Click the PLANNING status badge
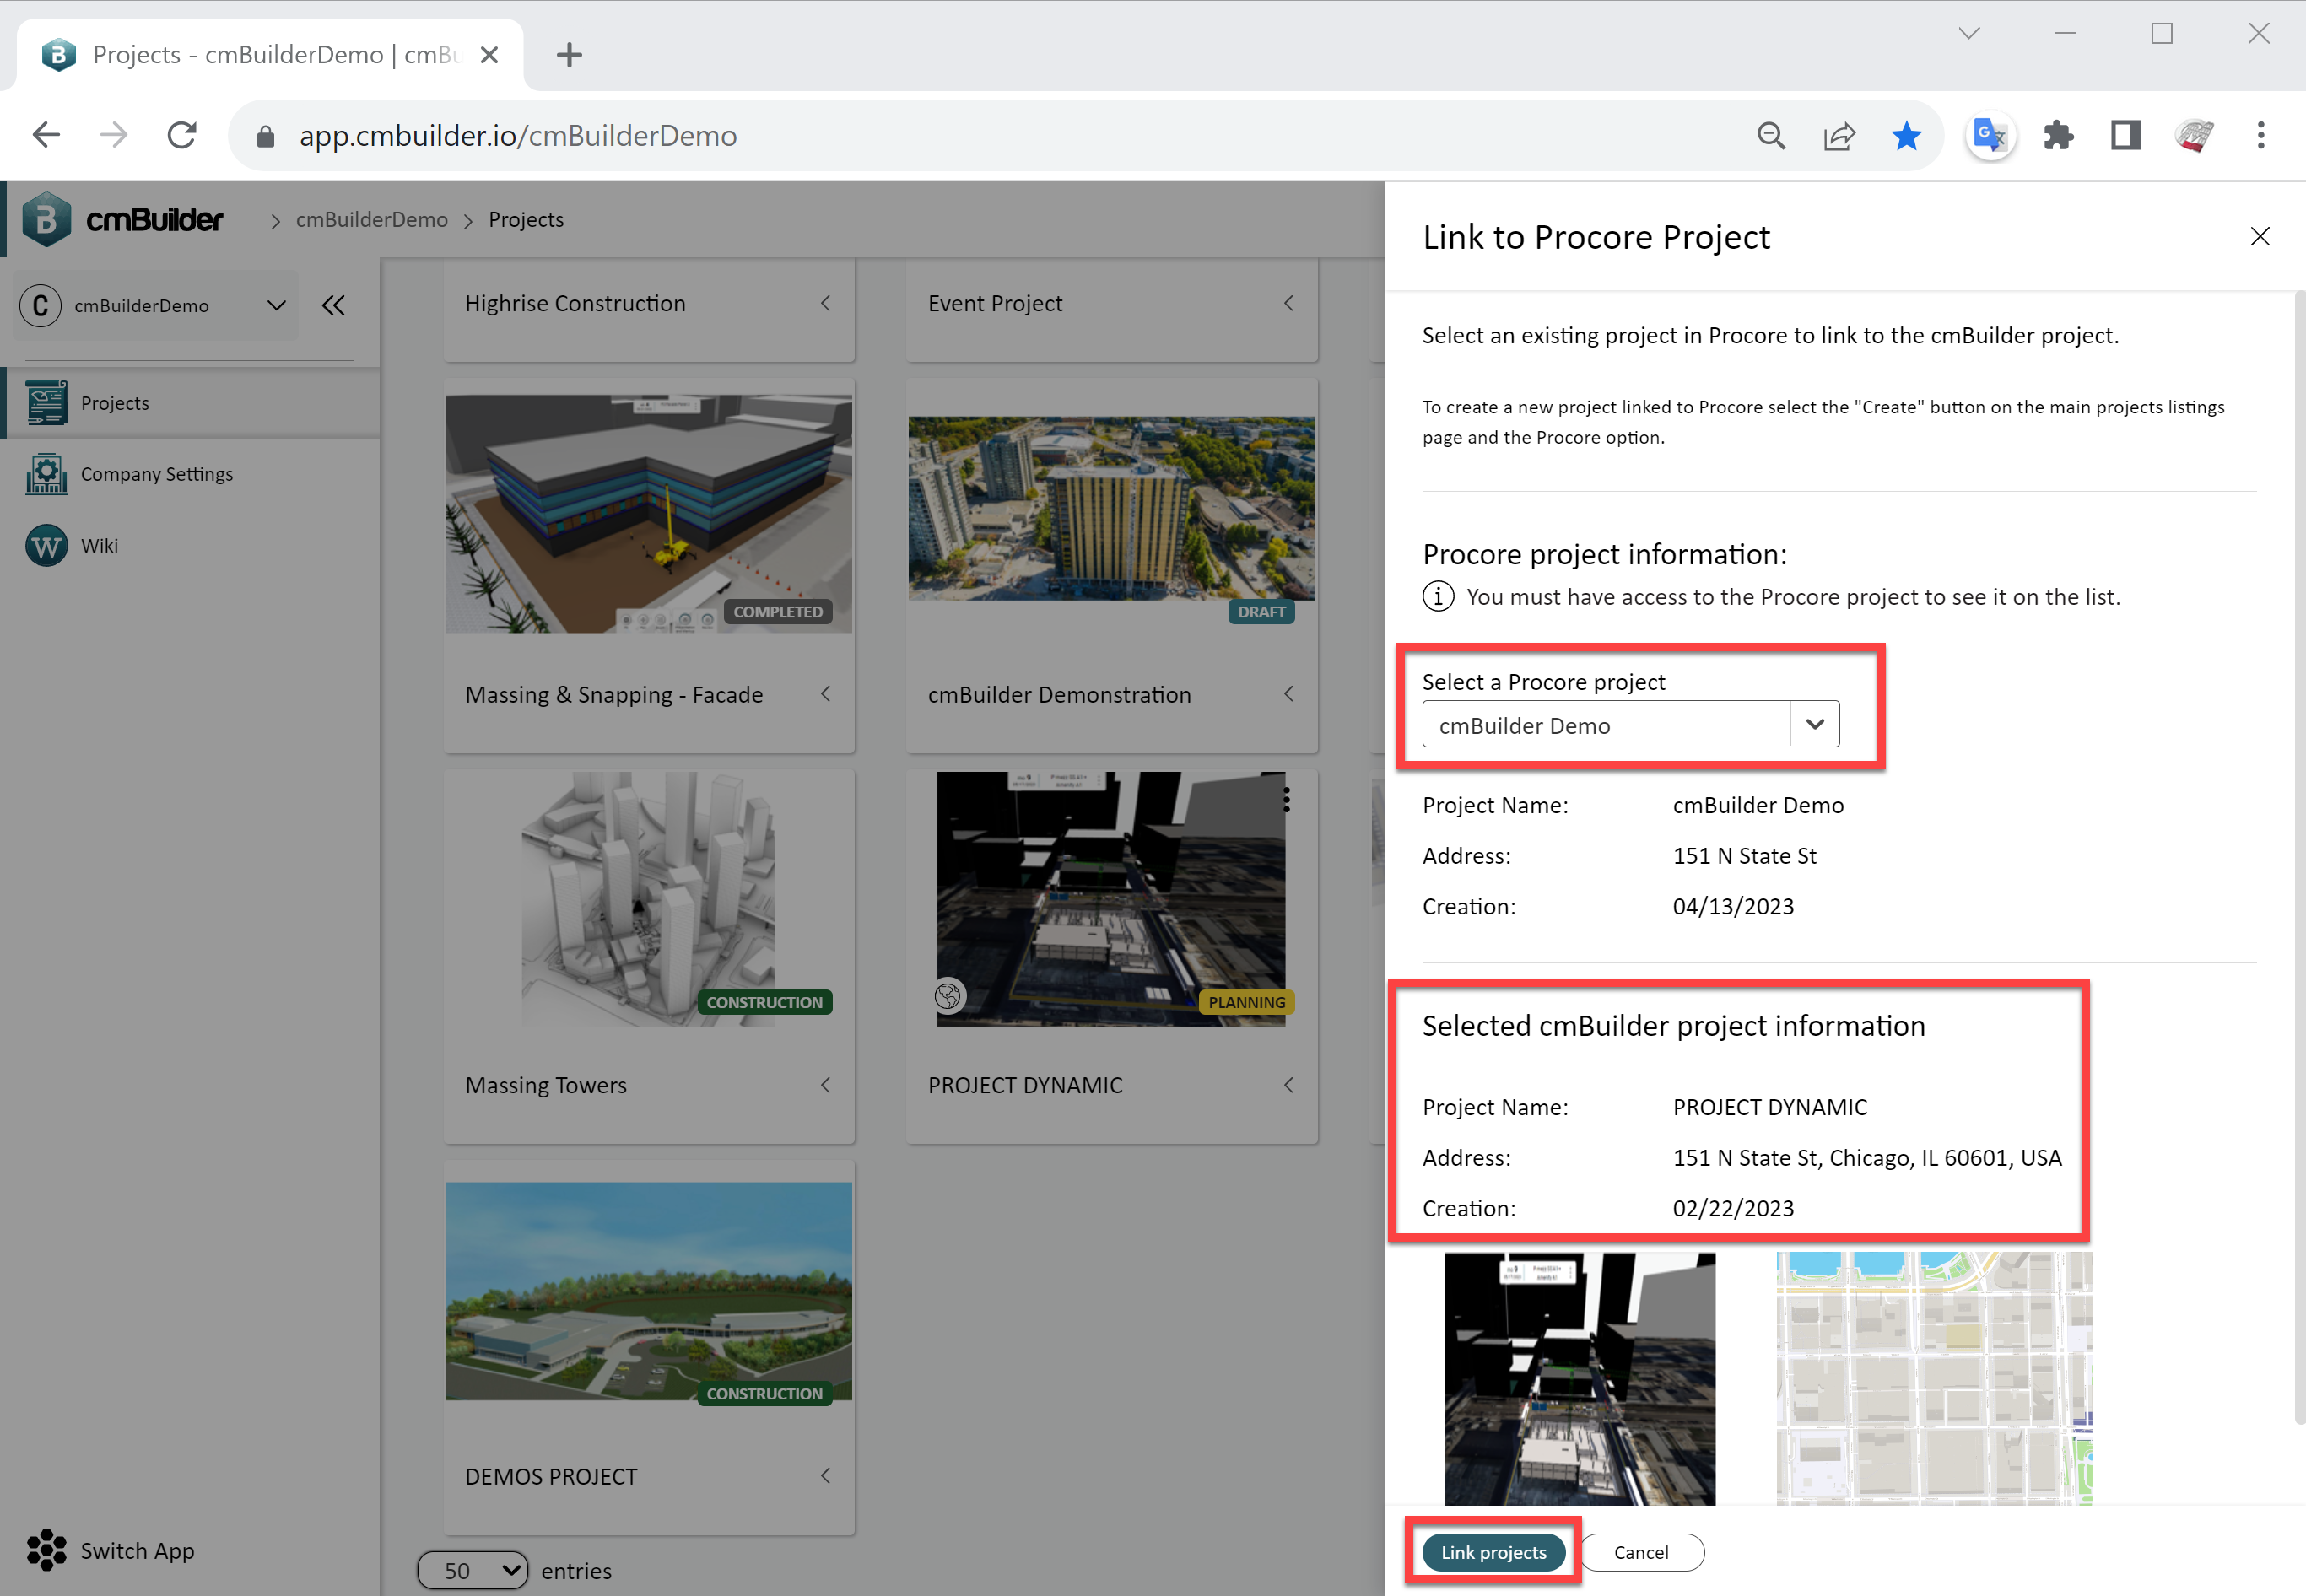Screen dimensions: 2306x1596 (x=1246, y=1002)
